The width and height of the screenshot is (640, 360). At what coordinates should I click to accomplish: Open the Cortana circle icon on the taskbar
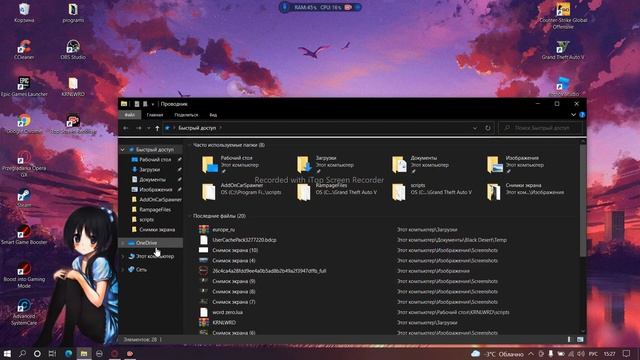37,353
